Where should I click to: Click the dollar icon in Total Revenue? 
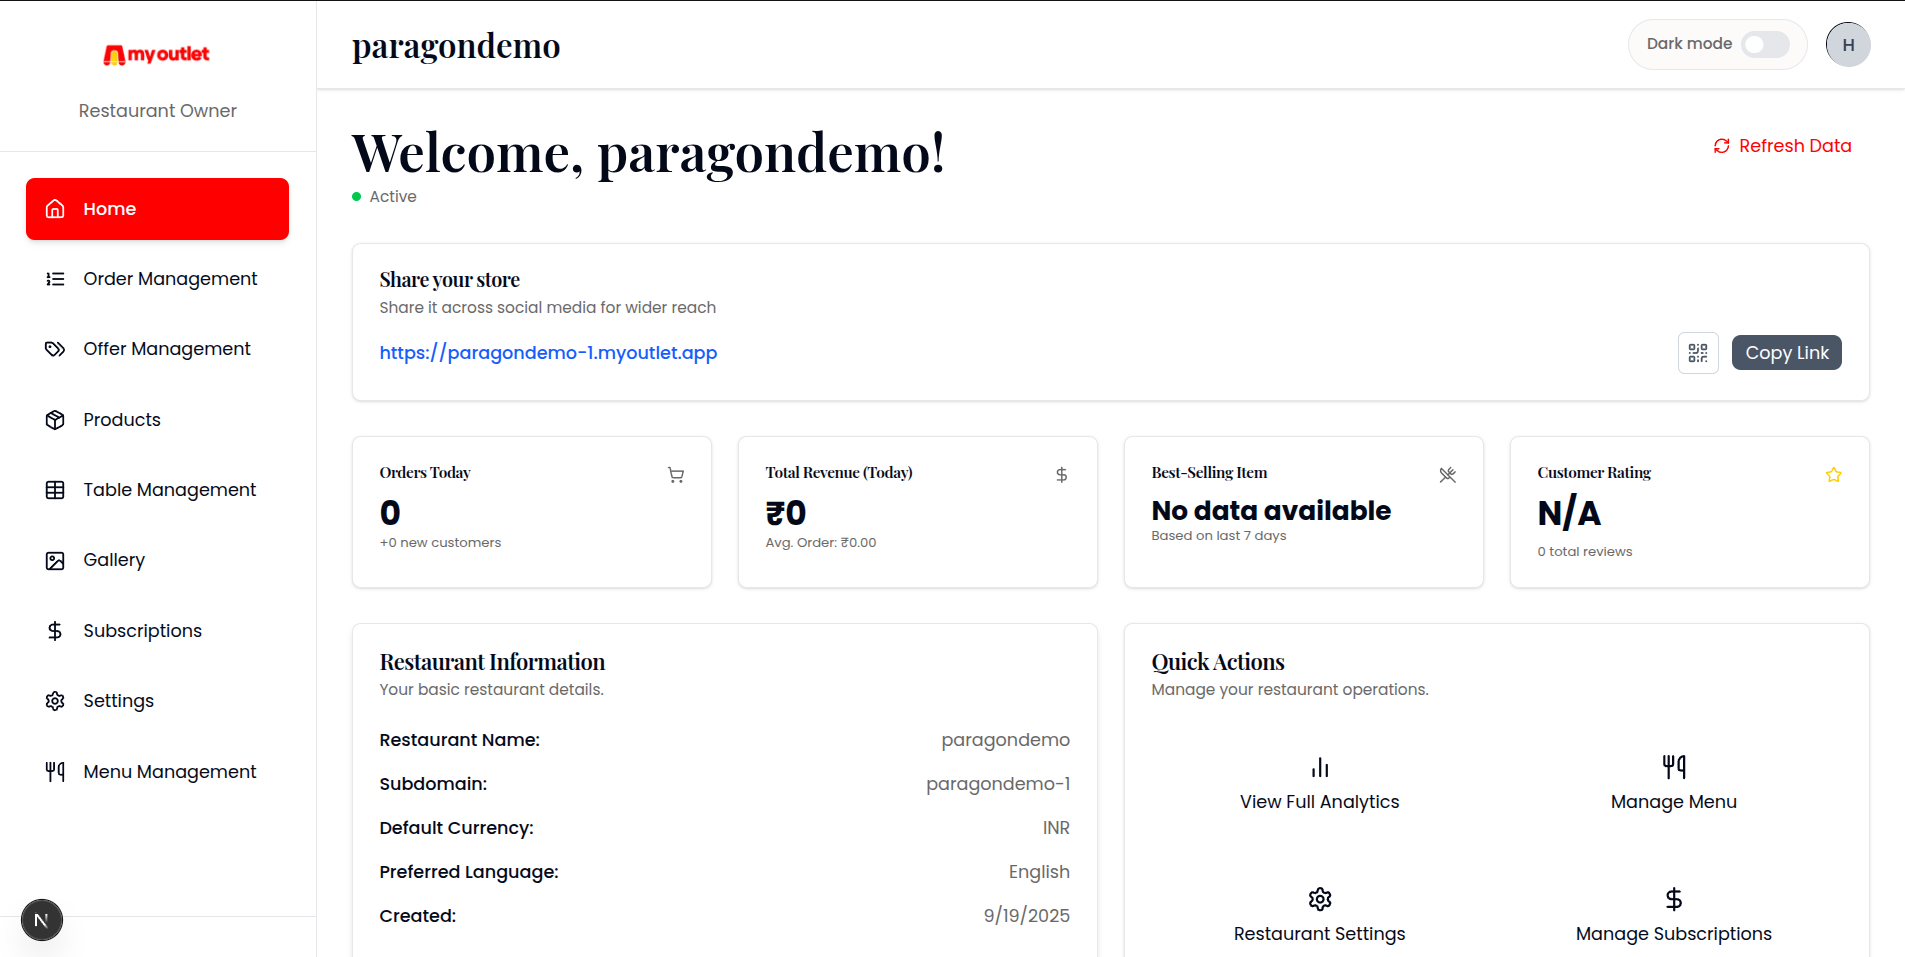click(1061, 475)
